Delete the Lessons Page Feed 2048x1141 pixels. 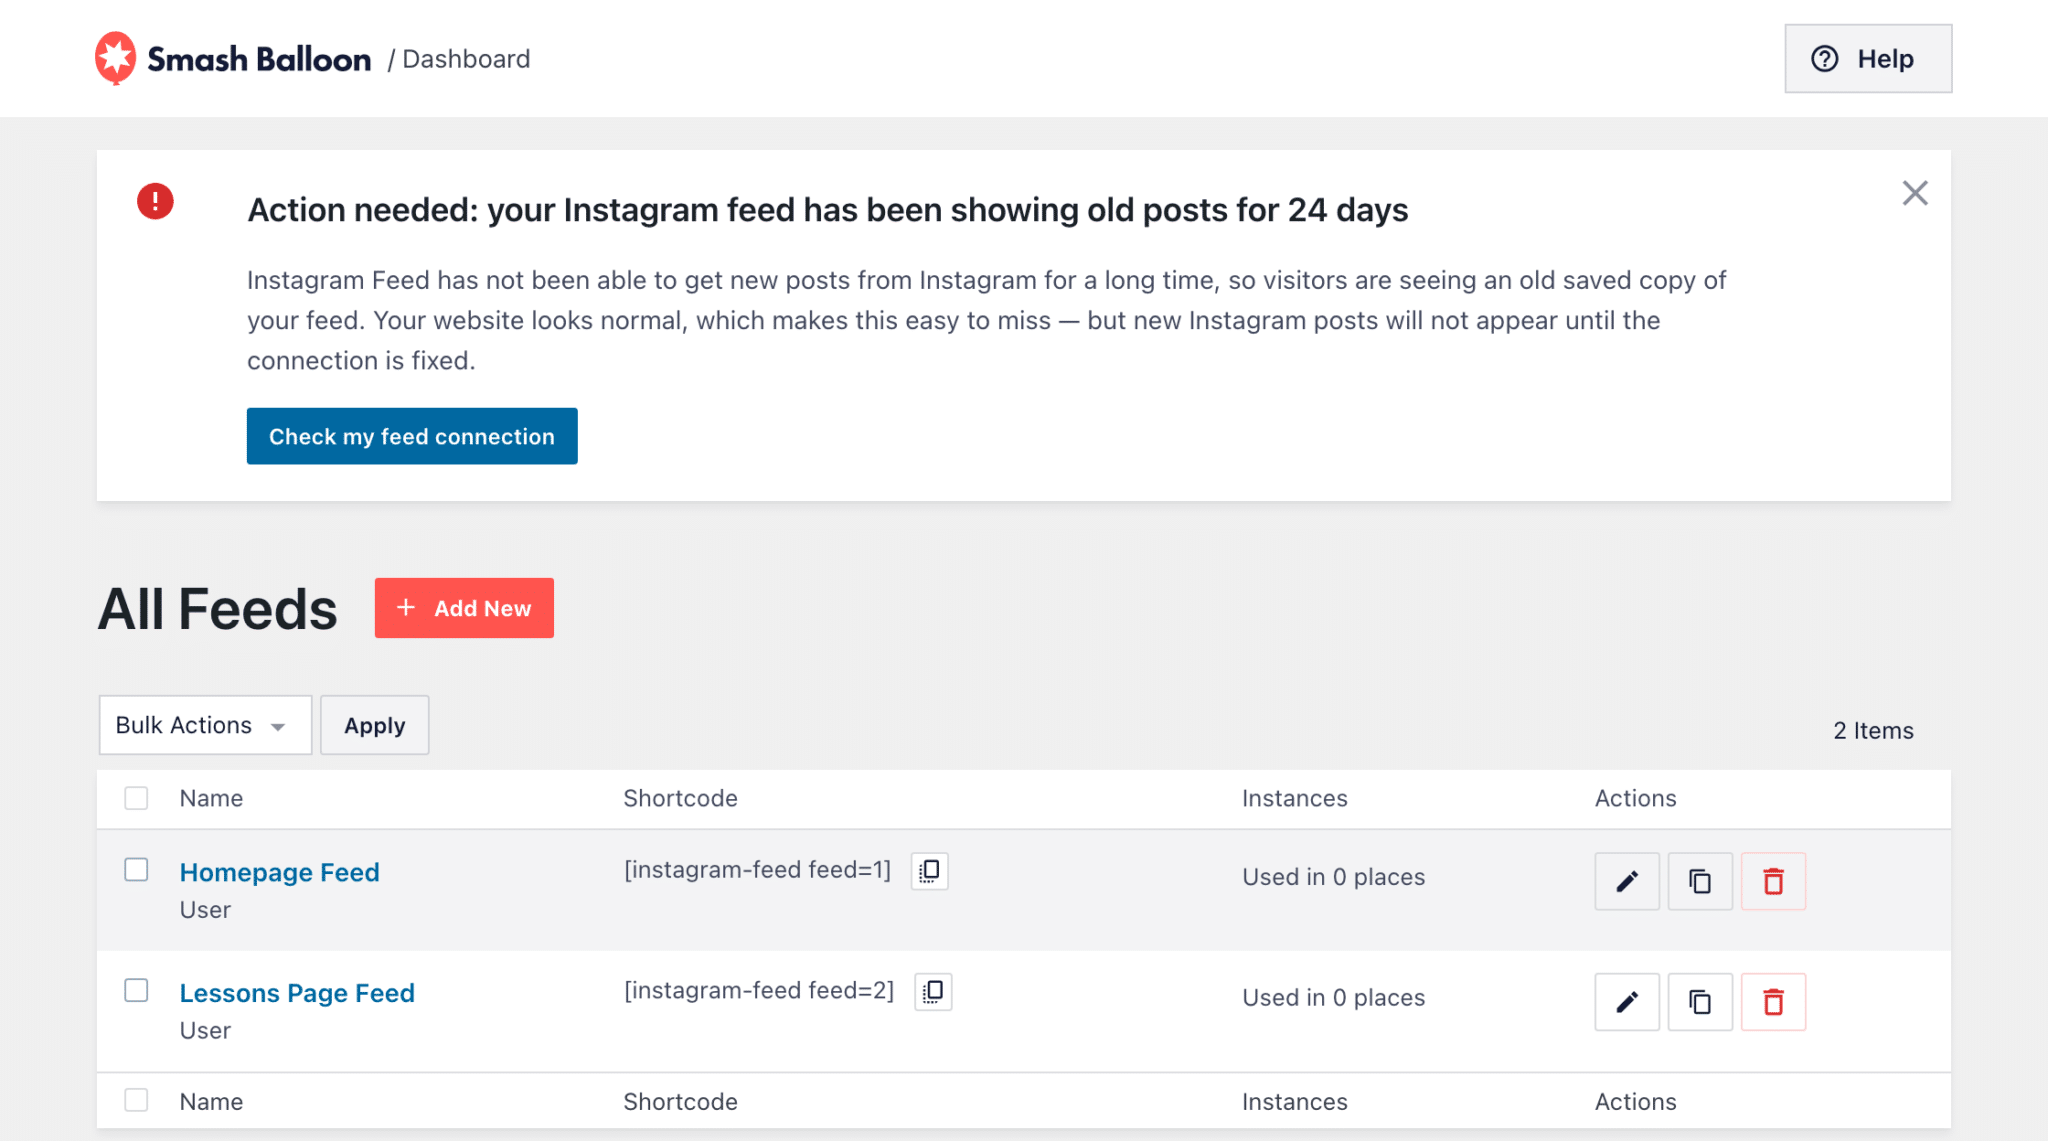(x=1773, y=1001)
